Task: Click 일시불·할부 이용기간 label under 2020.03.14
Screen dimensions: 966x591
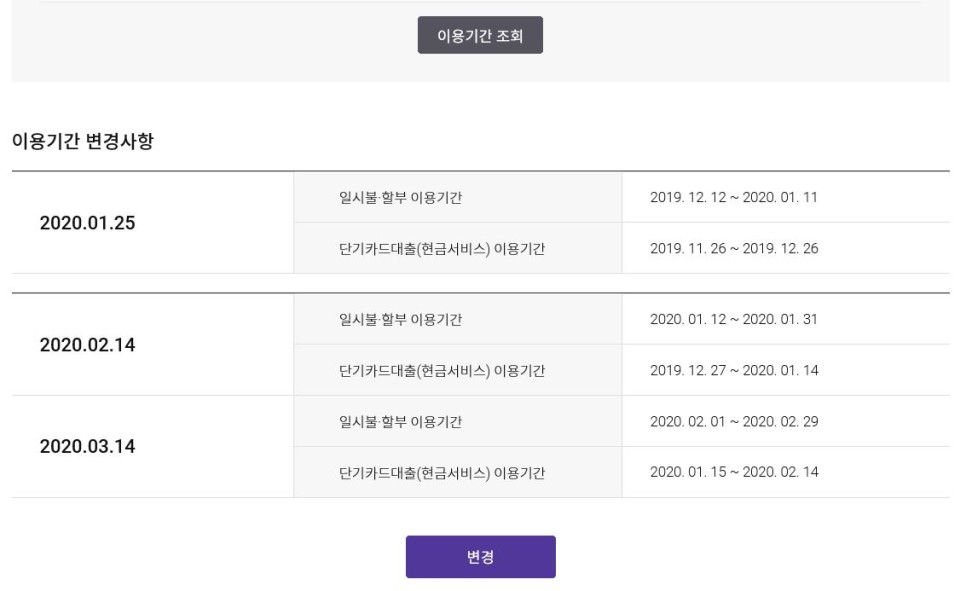Action: tap(400, 422)
